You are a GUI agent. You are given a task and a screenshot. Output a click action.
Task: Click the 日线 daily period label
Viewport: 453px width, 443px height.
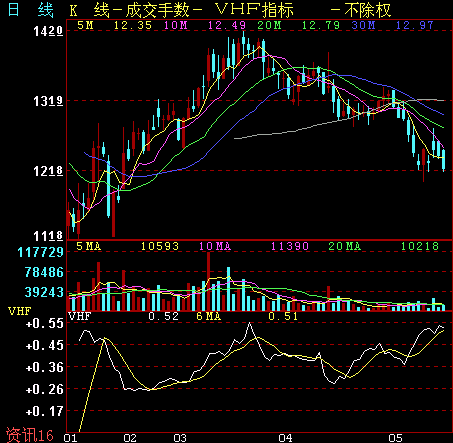30,10
